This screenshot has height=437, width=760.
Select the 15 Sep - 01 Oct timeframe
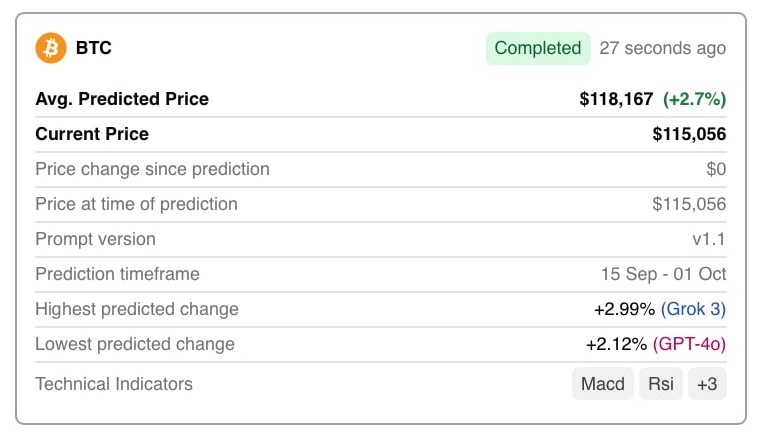(x=664, y=274)
